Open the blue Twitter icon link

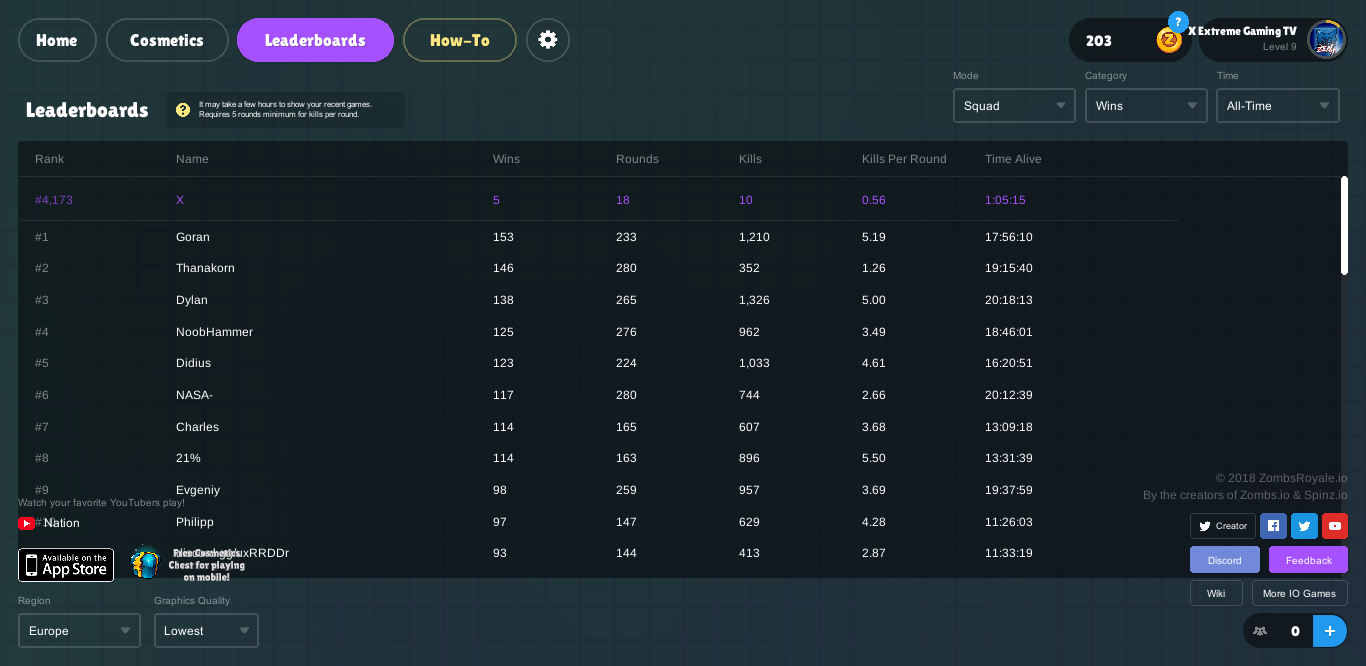1304,526
